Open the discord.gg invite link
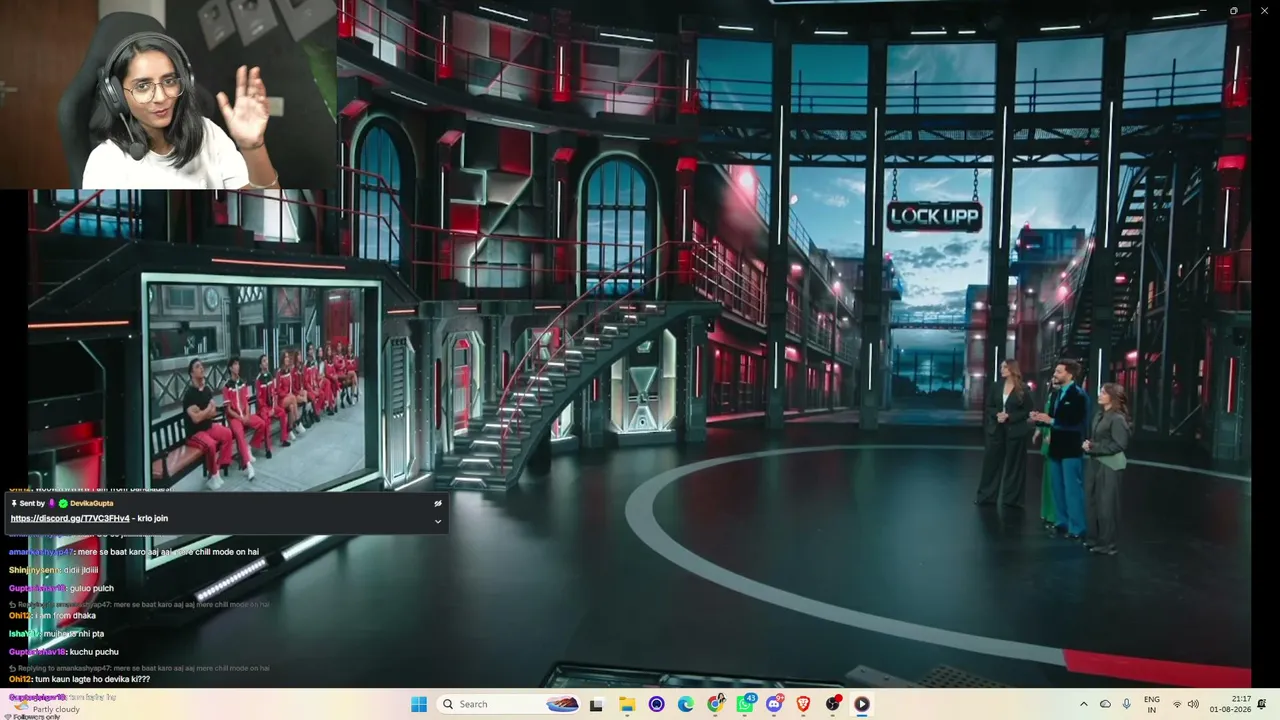The image size is (1280, 720). point(70,518)
